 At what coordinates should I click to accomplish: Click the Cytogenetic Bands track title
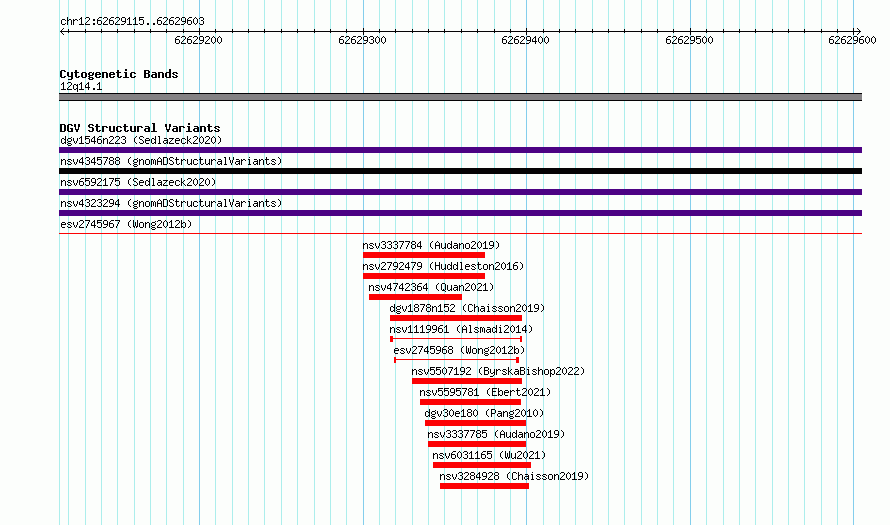(x=119, y=74)
